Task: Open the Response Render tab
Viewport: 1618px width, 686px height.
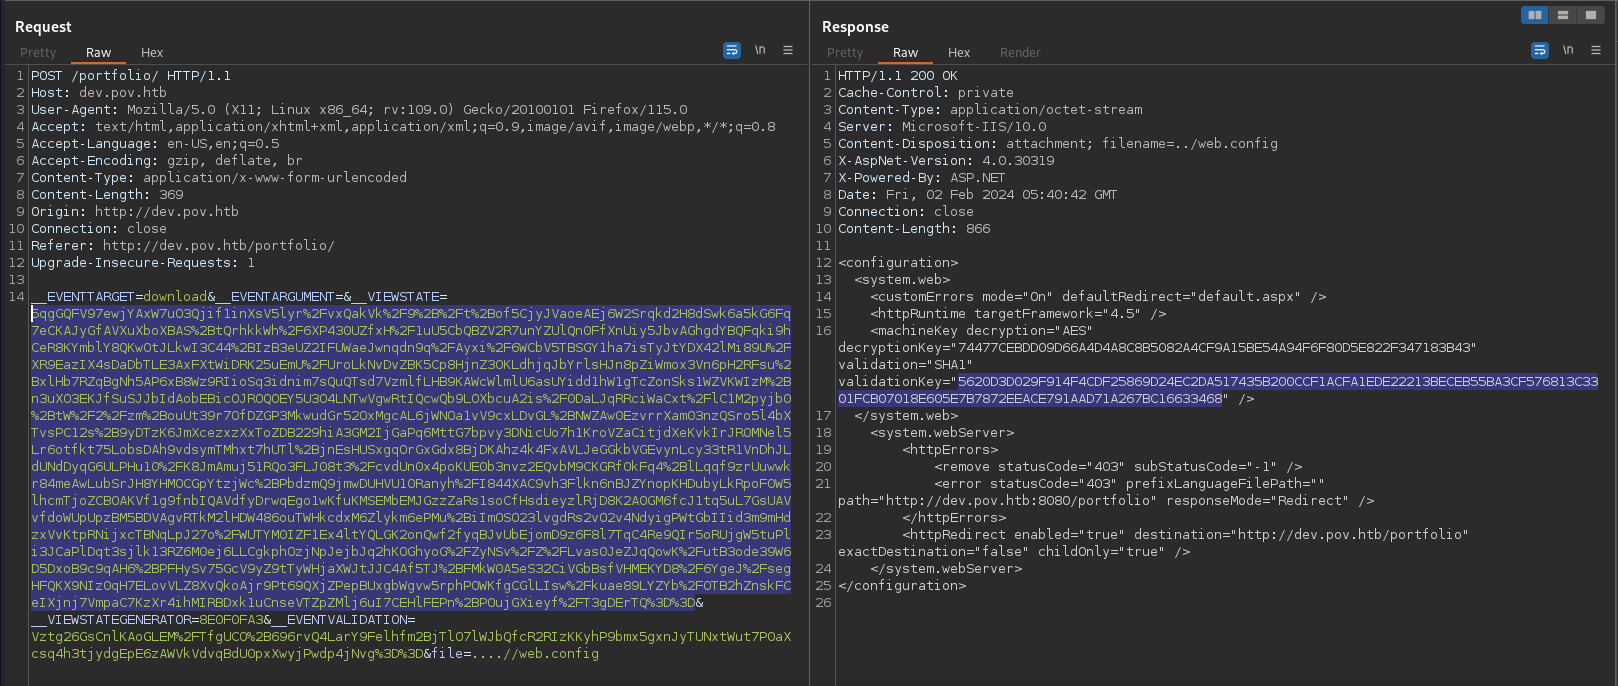Action: (1020, 52)
